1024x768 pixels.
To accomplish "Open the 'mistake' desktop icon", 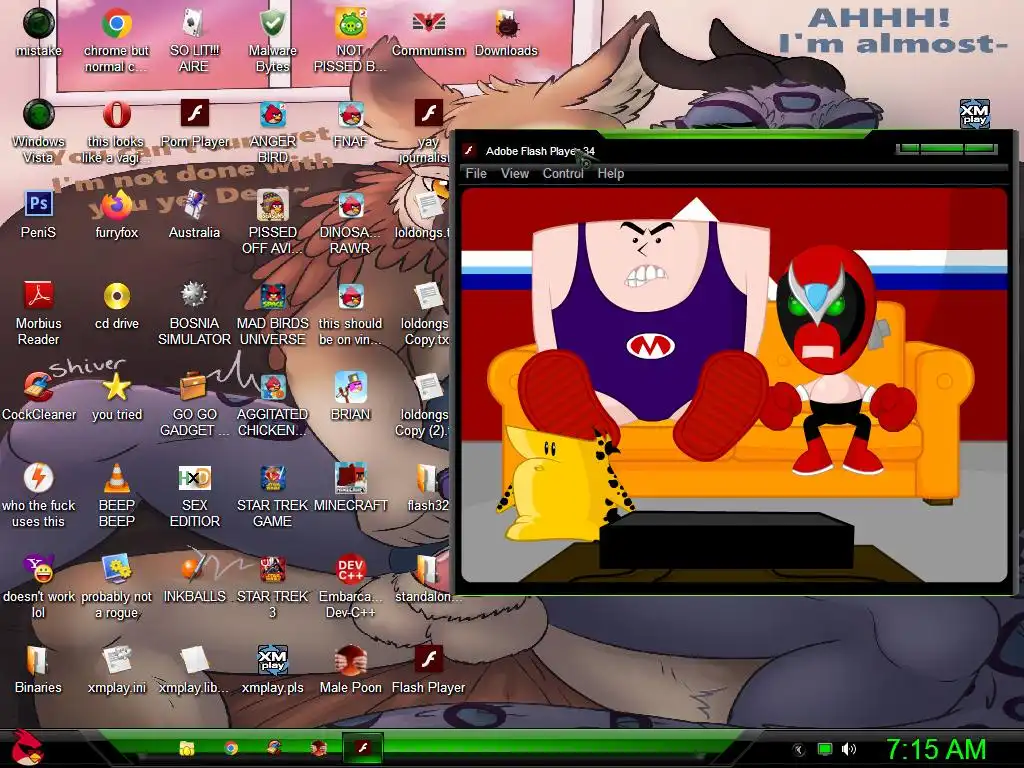I will [39, 33].
